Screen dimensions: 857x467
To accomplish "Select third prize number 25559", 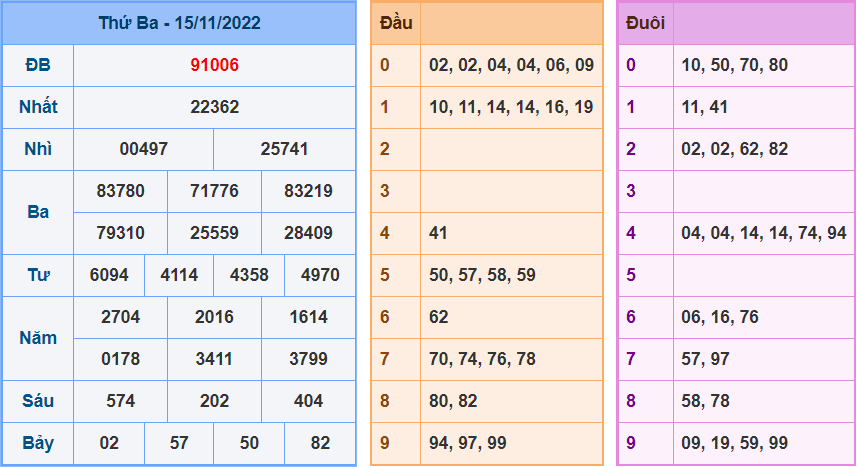I will pyautogui.click(x=214, y=233).
